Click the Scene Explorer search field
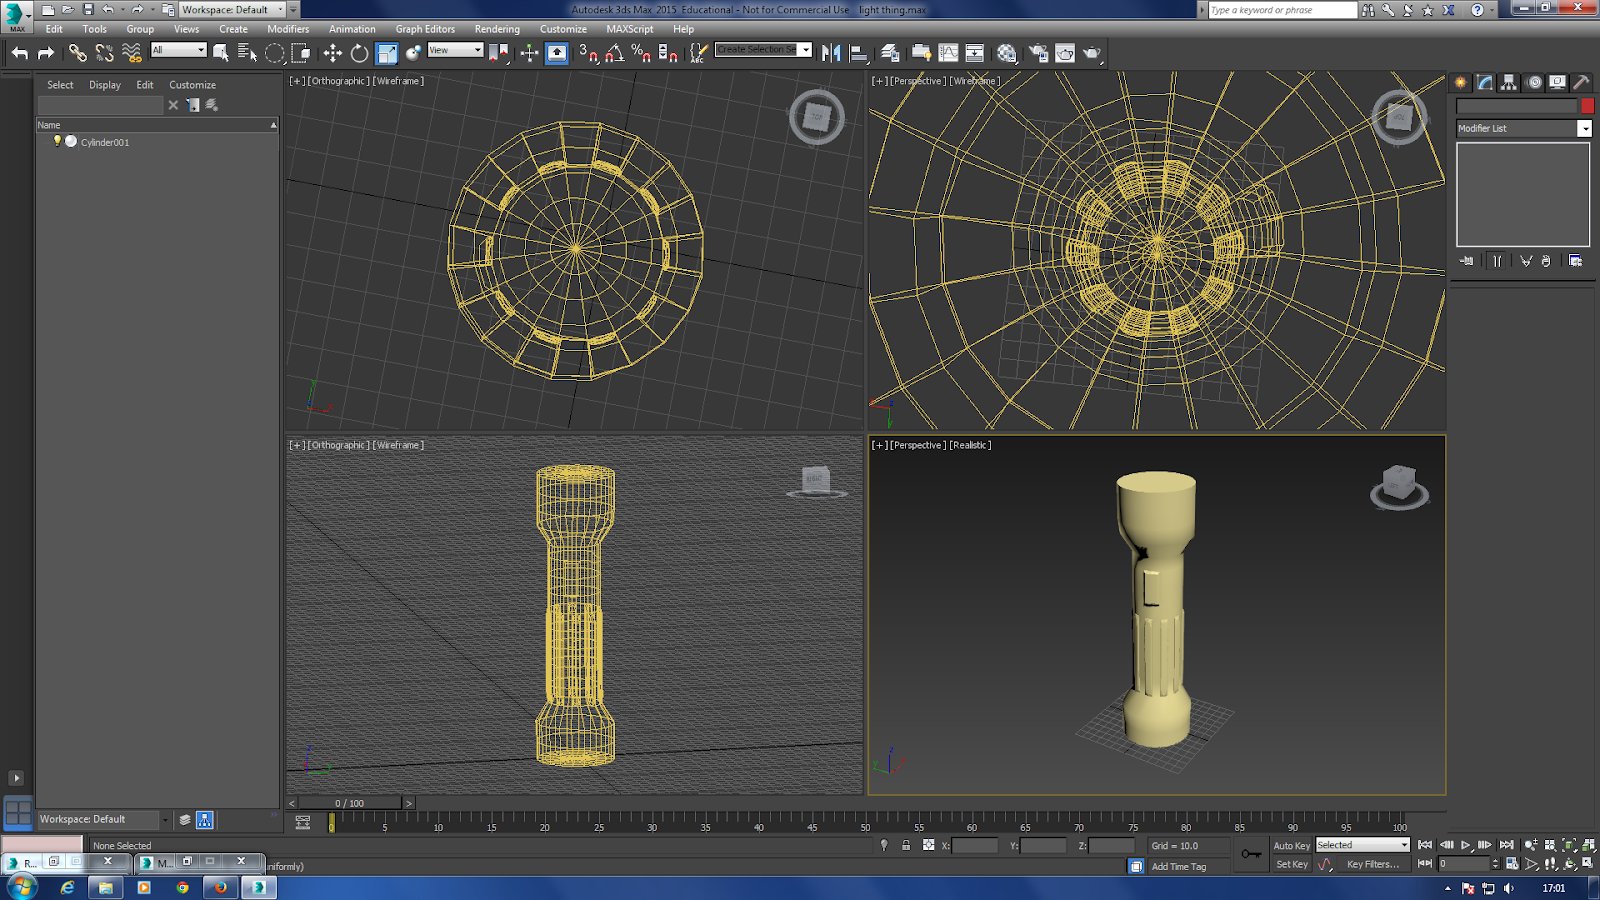This screenshot has width=1600, height=900. point(100,105)
